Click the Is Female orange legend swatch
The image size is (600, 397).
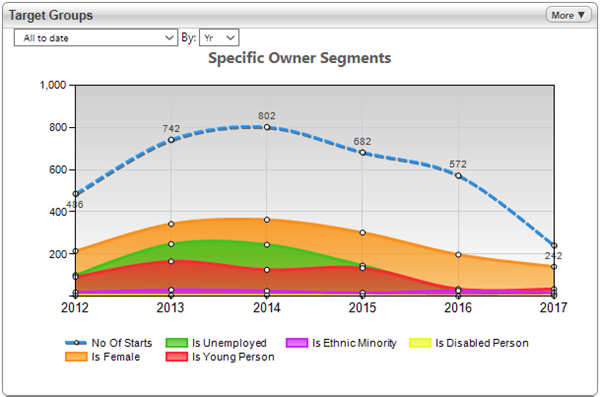[x=76, y=357]
